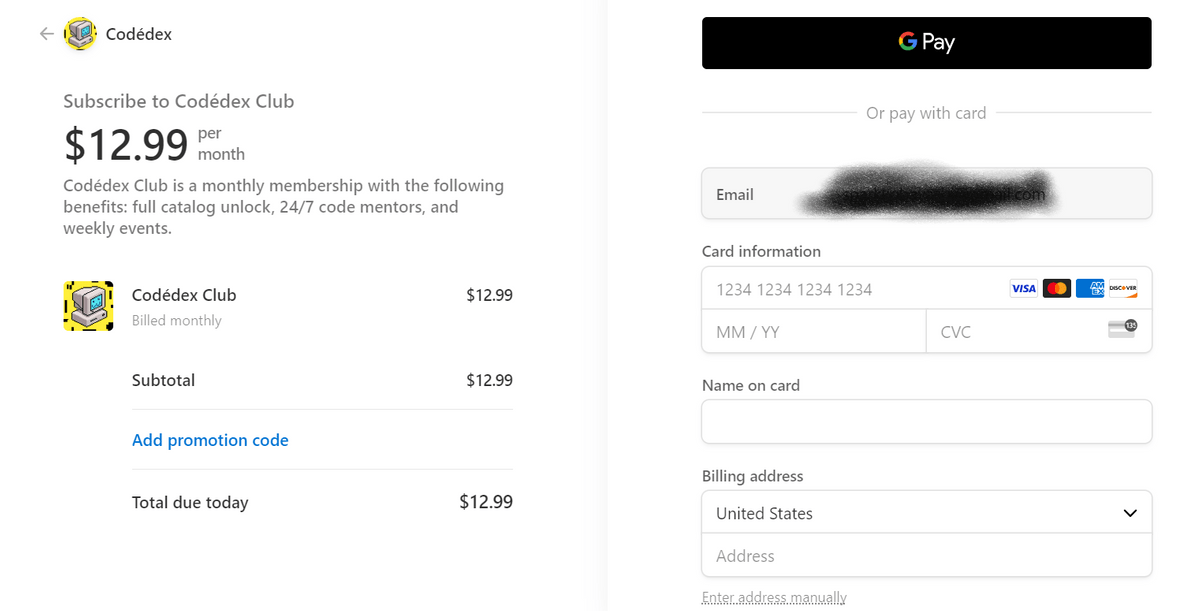
Task: Click the Discover card icon
Action: coord(1123,289)
